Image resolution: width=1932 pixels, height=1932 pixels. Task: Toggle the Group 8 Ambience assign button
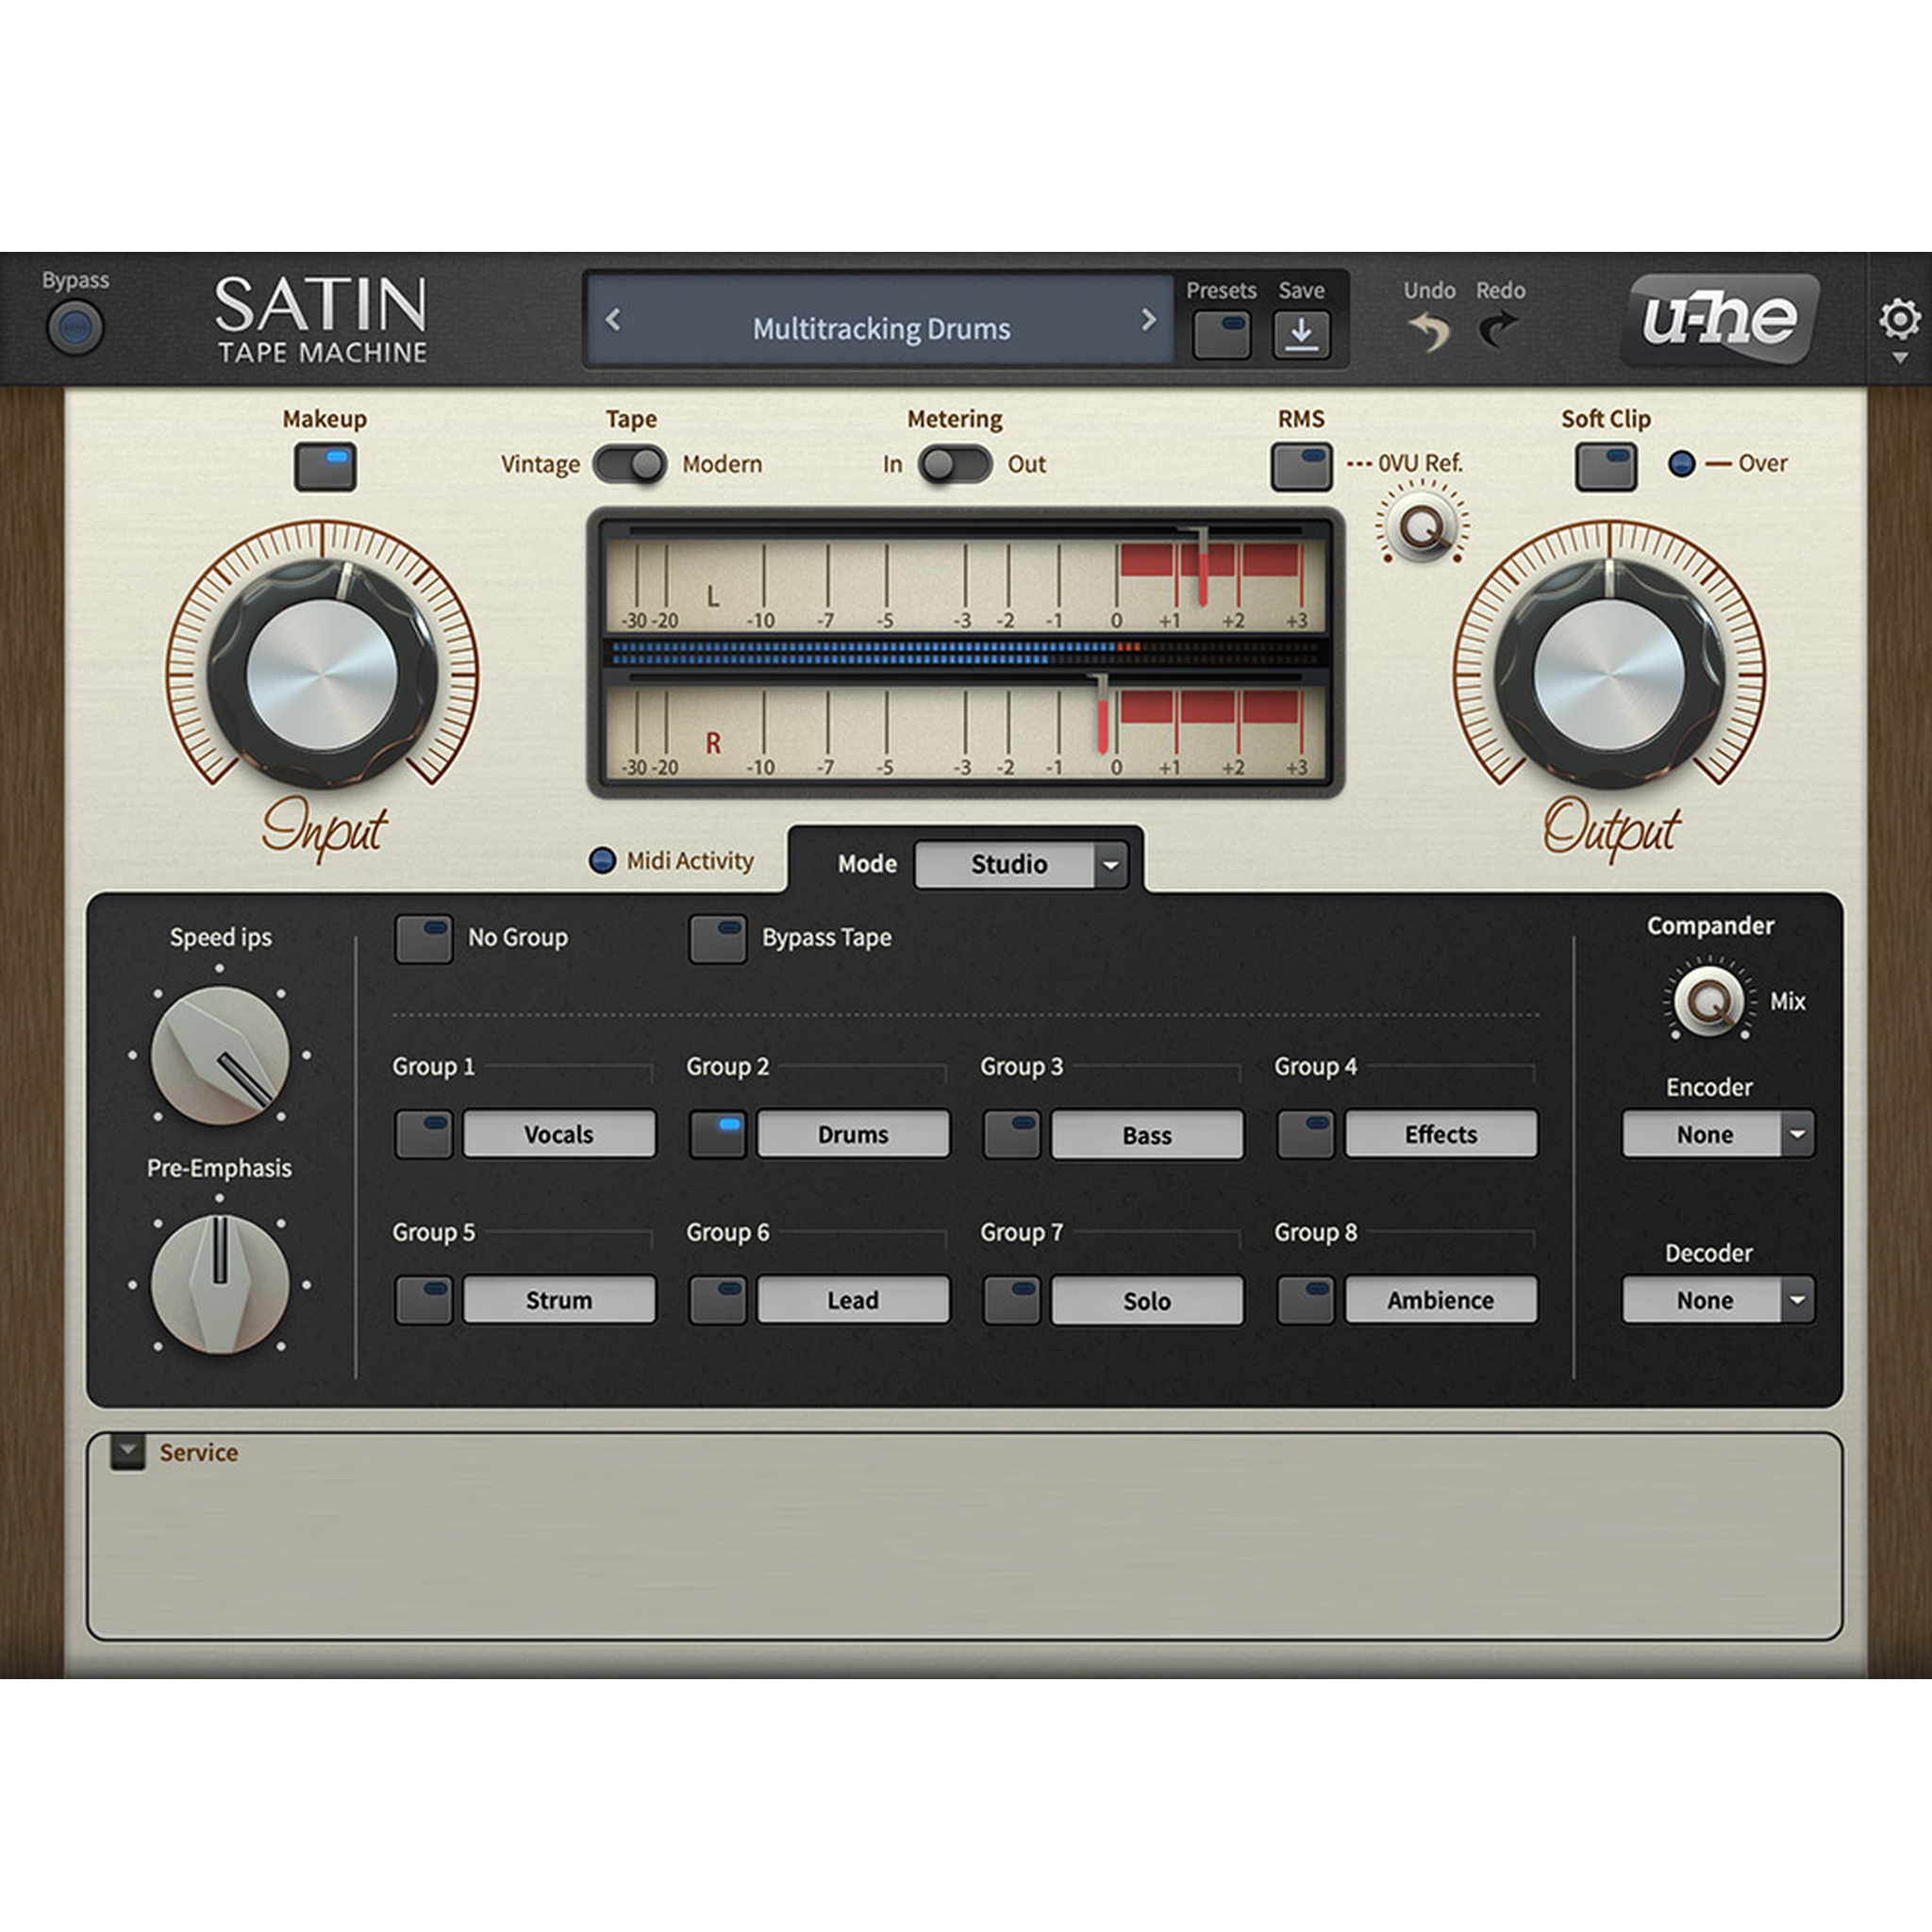pos(1305,1300)
